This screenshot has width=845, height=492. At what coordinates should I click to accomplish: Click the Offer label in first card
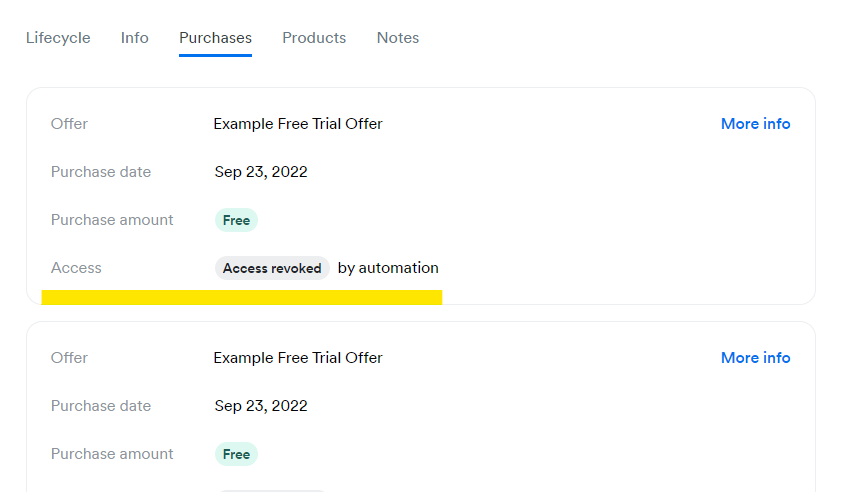(70, 124)
